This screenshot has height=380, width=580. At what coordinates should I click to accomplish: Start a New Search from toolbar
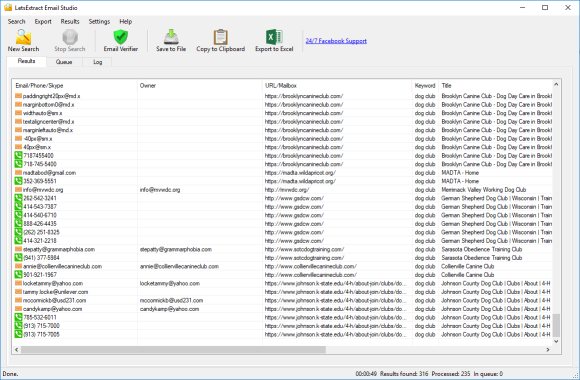coord(23,40)
